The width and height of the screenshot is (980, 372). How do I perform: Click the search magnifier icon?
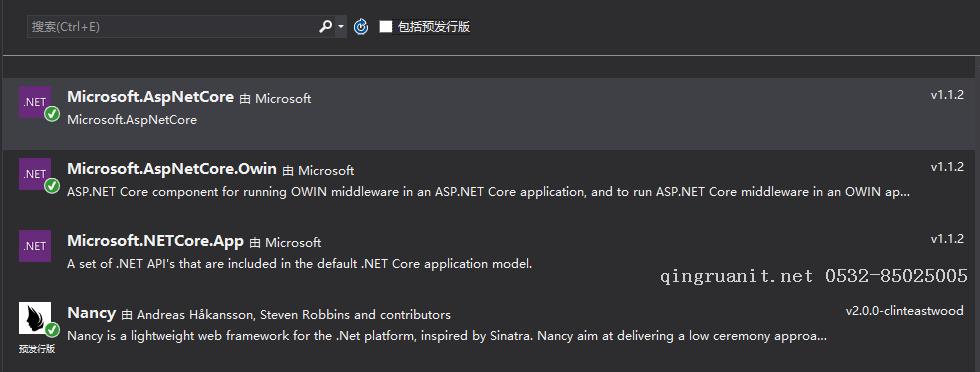pyautogui.click(x=325, y=27)
